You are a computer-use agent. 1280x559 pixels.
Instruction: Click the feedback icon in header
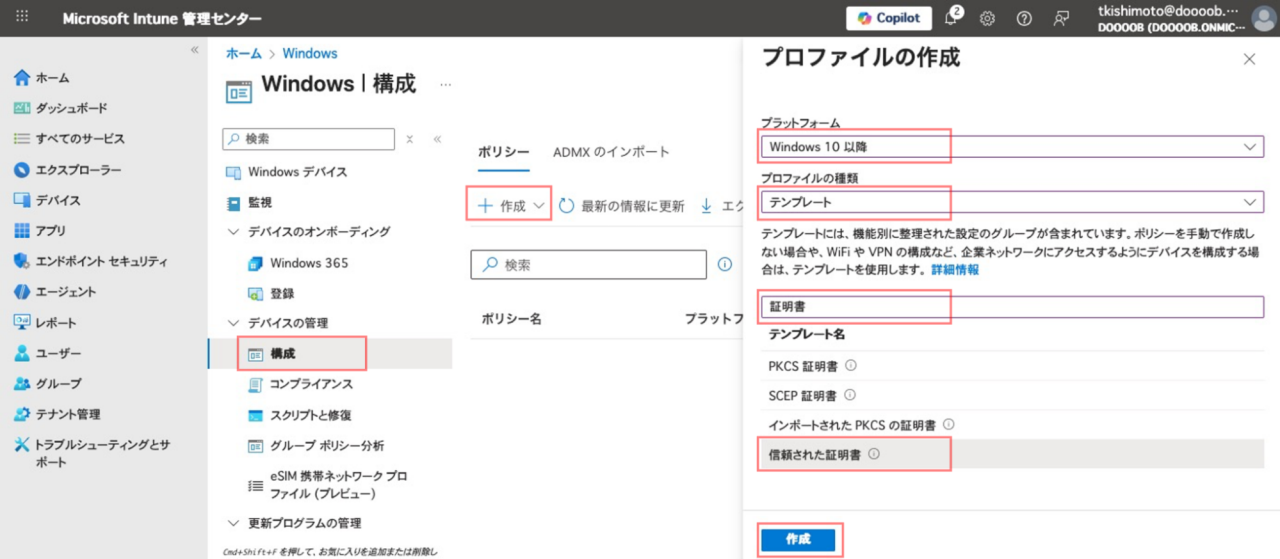point(1061,18)
